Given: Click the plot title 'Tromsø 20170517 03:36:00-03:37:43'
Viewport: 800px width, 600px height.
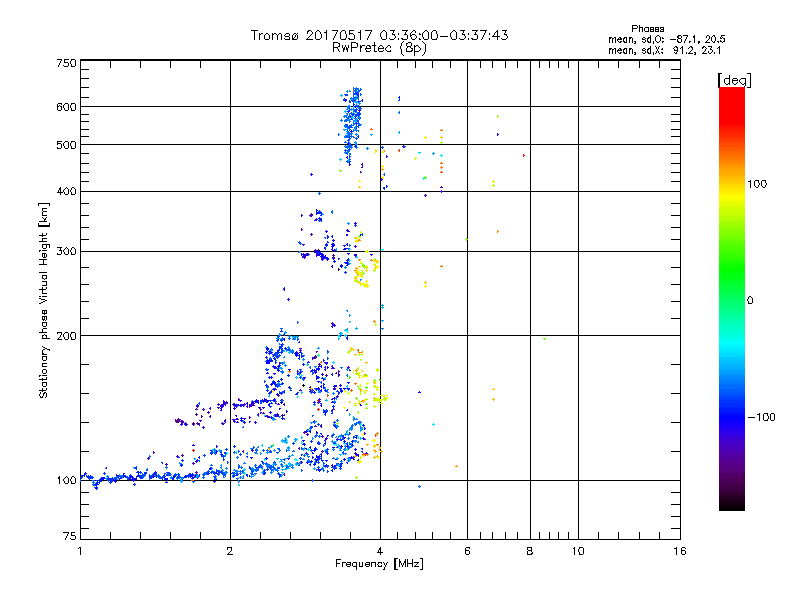Looking at the screenshot, I should [379, 35].
